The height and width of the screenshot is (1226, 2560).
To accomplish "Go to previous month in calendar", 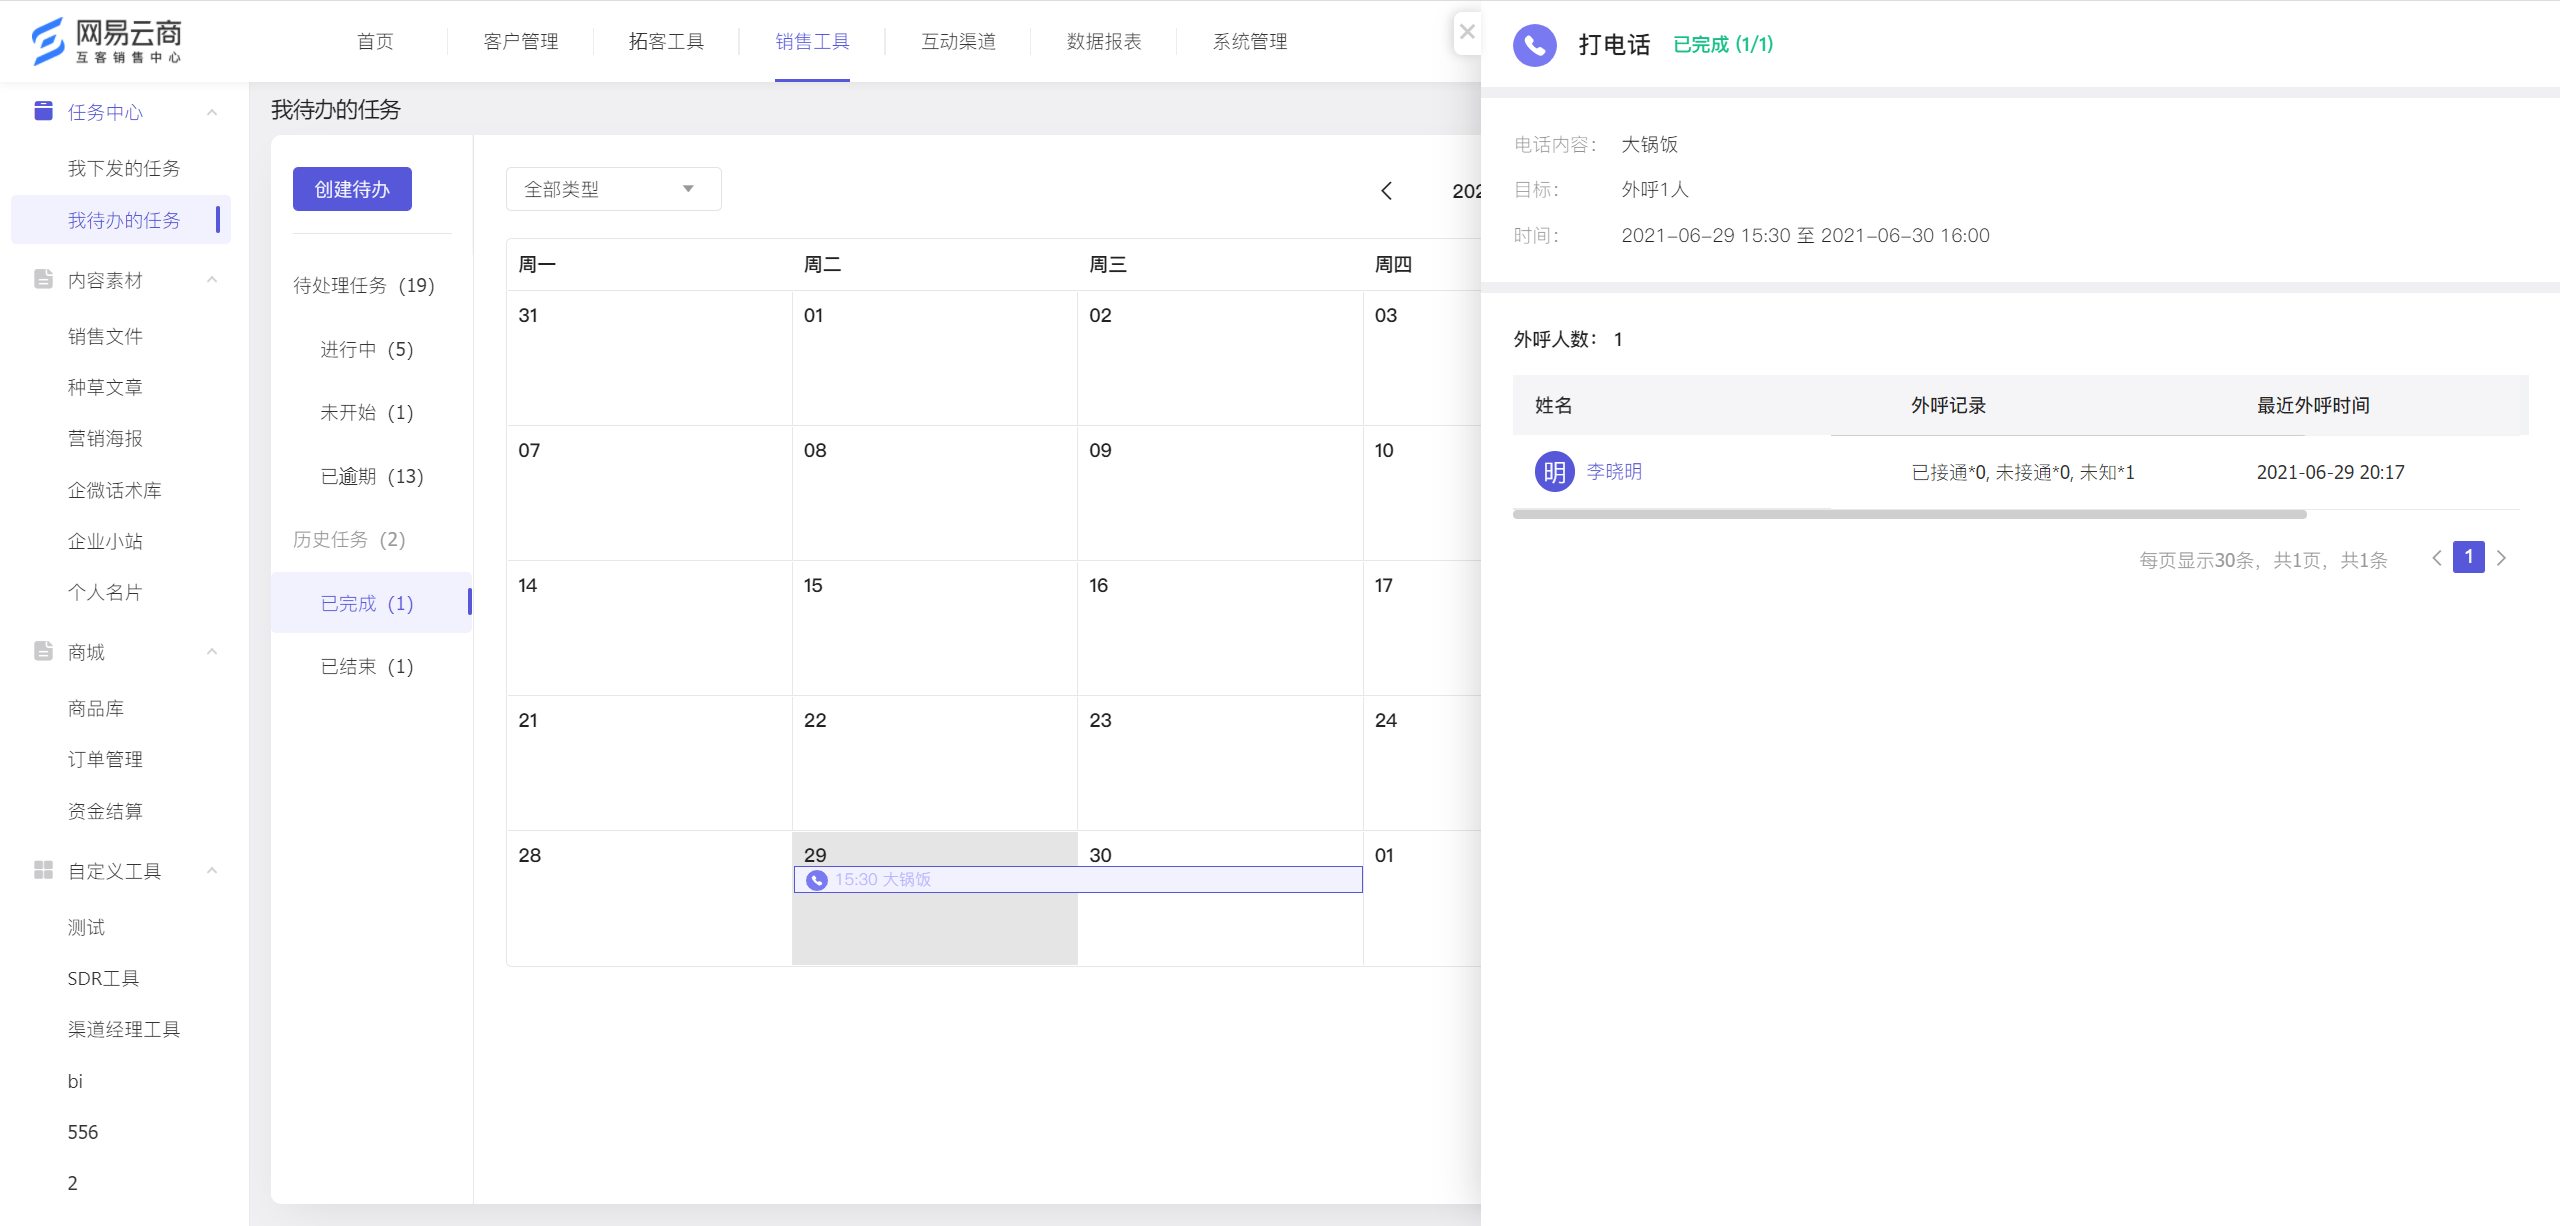I will pyautogui.click(x=1386, y=191).
